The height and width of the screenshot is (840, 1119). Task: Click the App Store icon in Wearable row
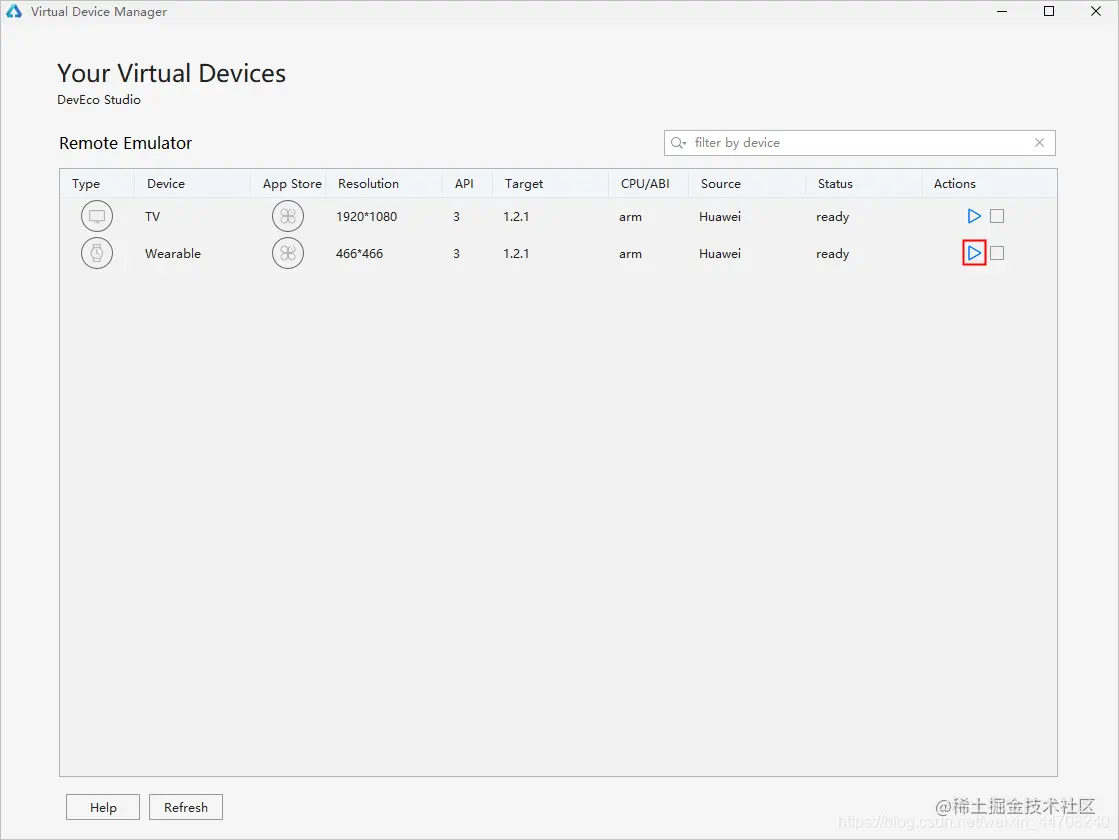[288, 253]
